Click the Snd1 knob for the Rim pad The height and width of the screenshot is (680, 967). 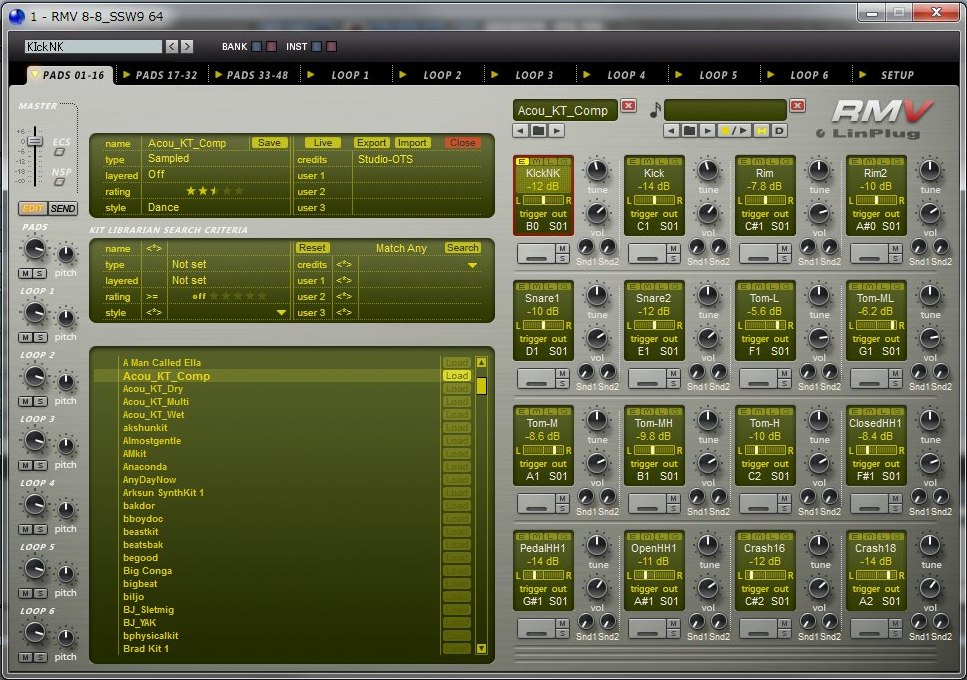(x=807, y=247)
